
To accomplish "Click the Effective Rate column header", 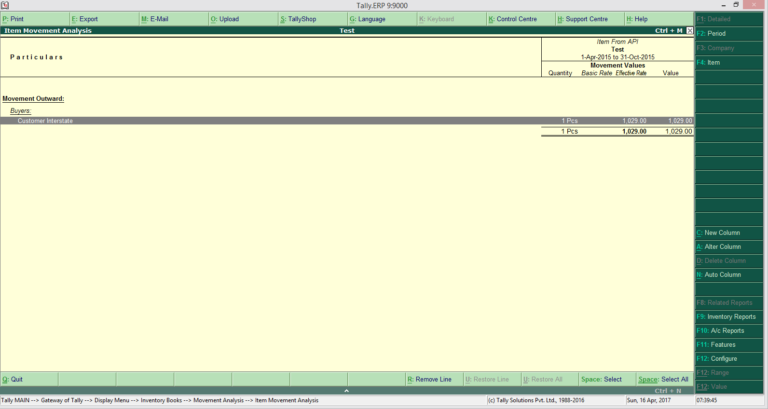I will pos(631,73).
